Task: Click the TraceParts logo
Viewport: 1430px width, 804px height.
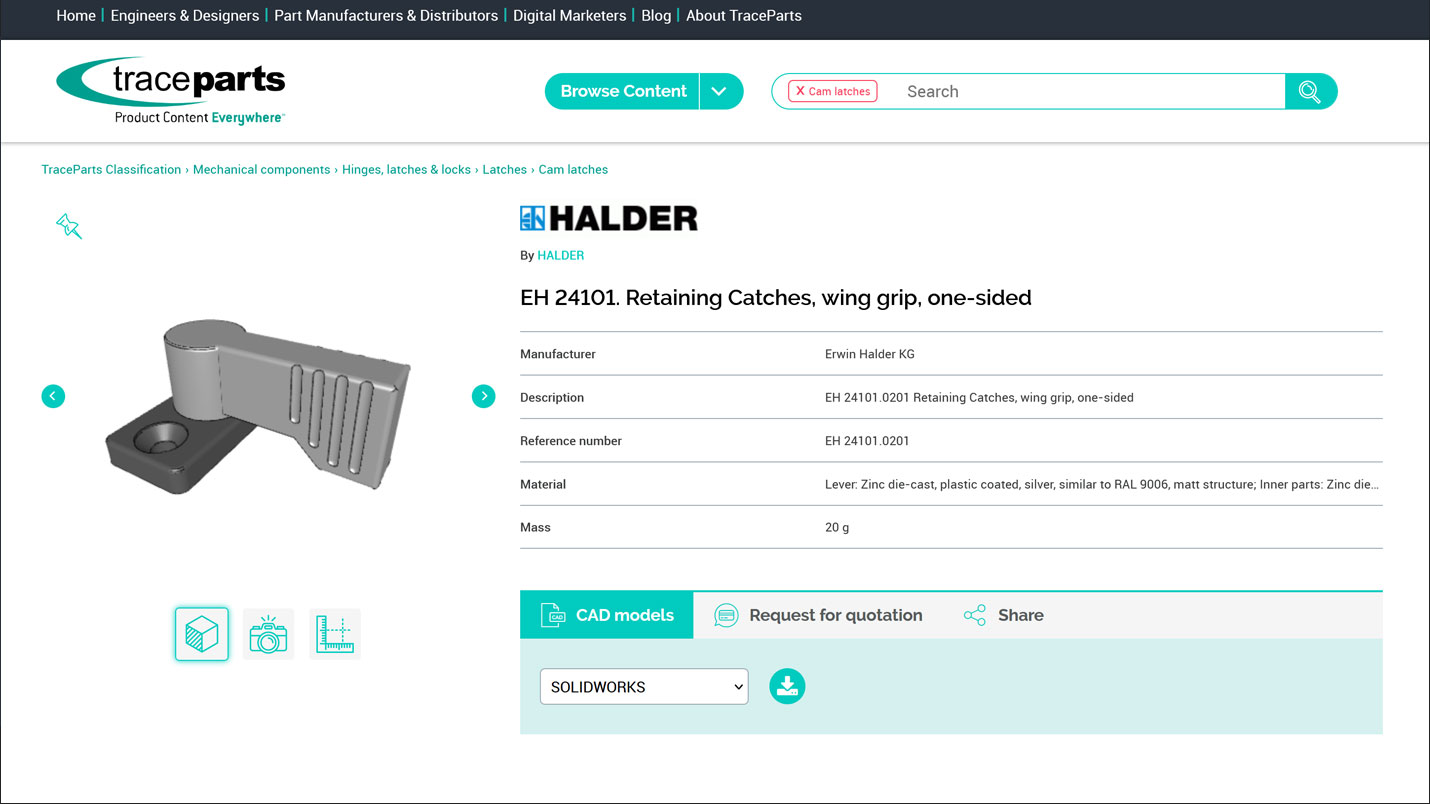Action: (x=171, y=91)
